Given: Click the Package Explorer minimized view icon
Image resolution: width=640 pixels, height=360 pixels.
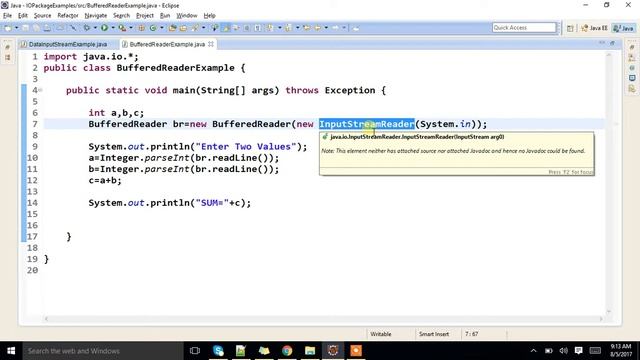Looking at the screenshot, I should click(7, 58).
